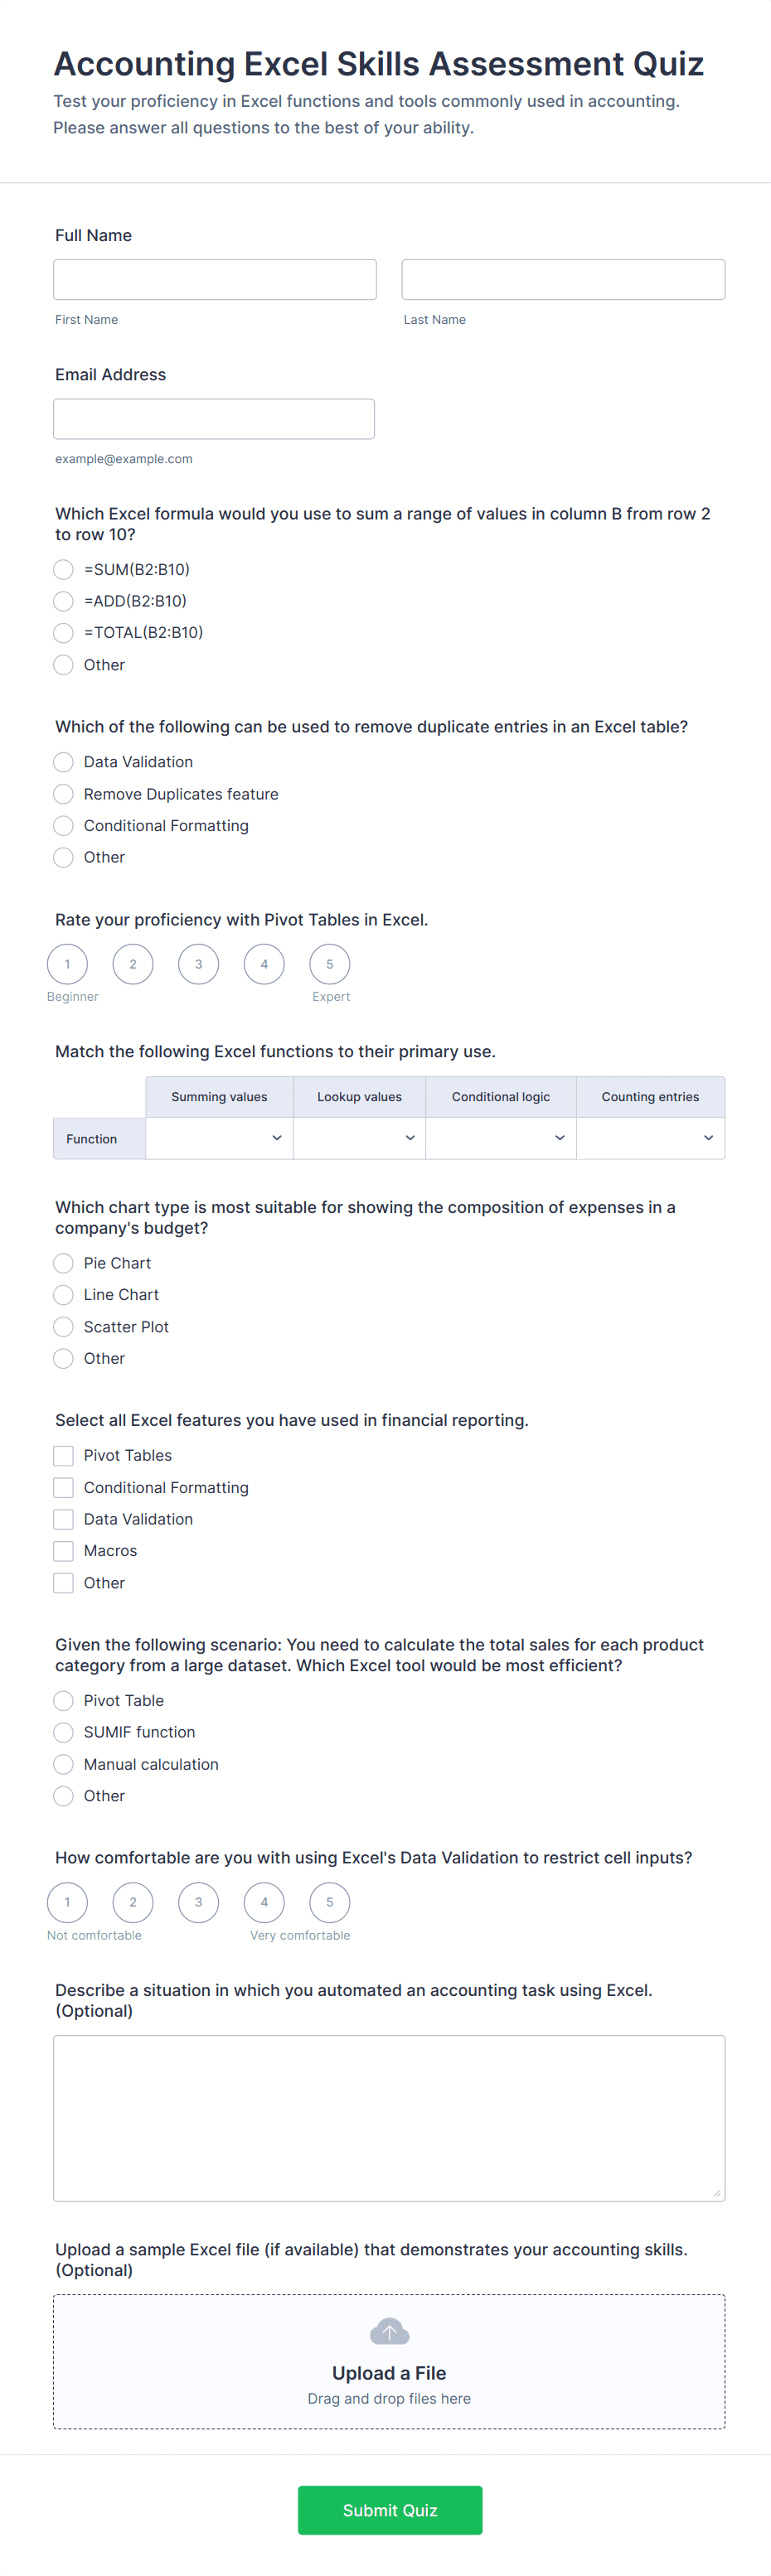The width and height of the screenshot is (771, 2576).
Task: Click the automation description text area
Action: [x=389, y=2118]
